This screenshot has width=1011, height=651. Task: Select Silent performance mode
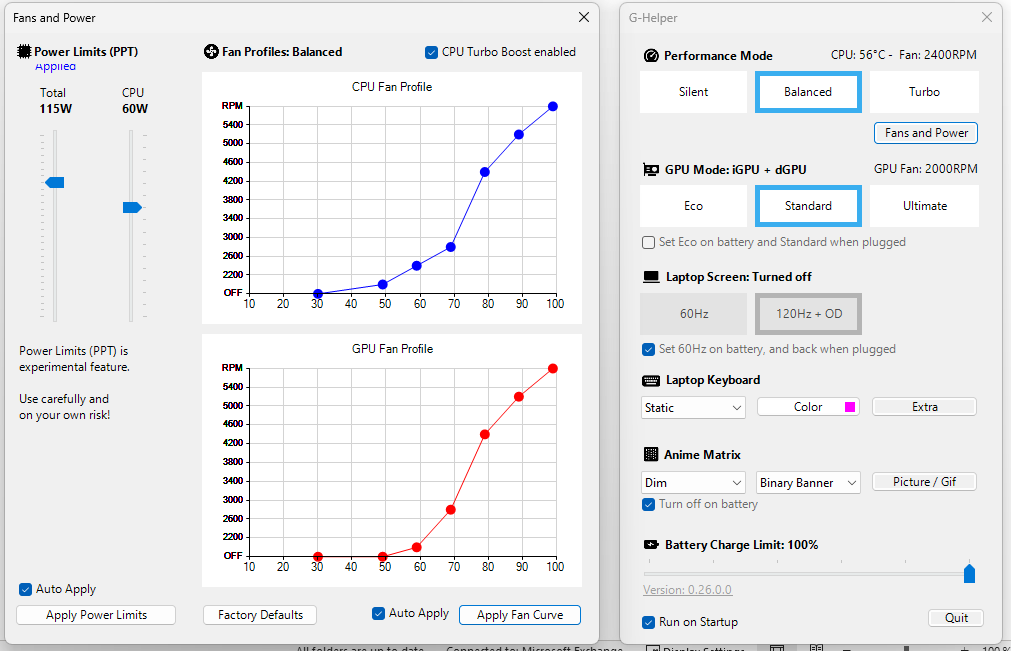point(693,92)
